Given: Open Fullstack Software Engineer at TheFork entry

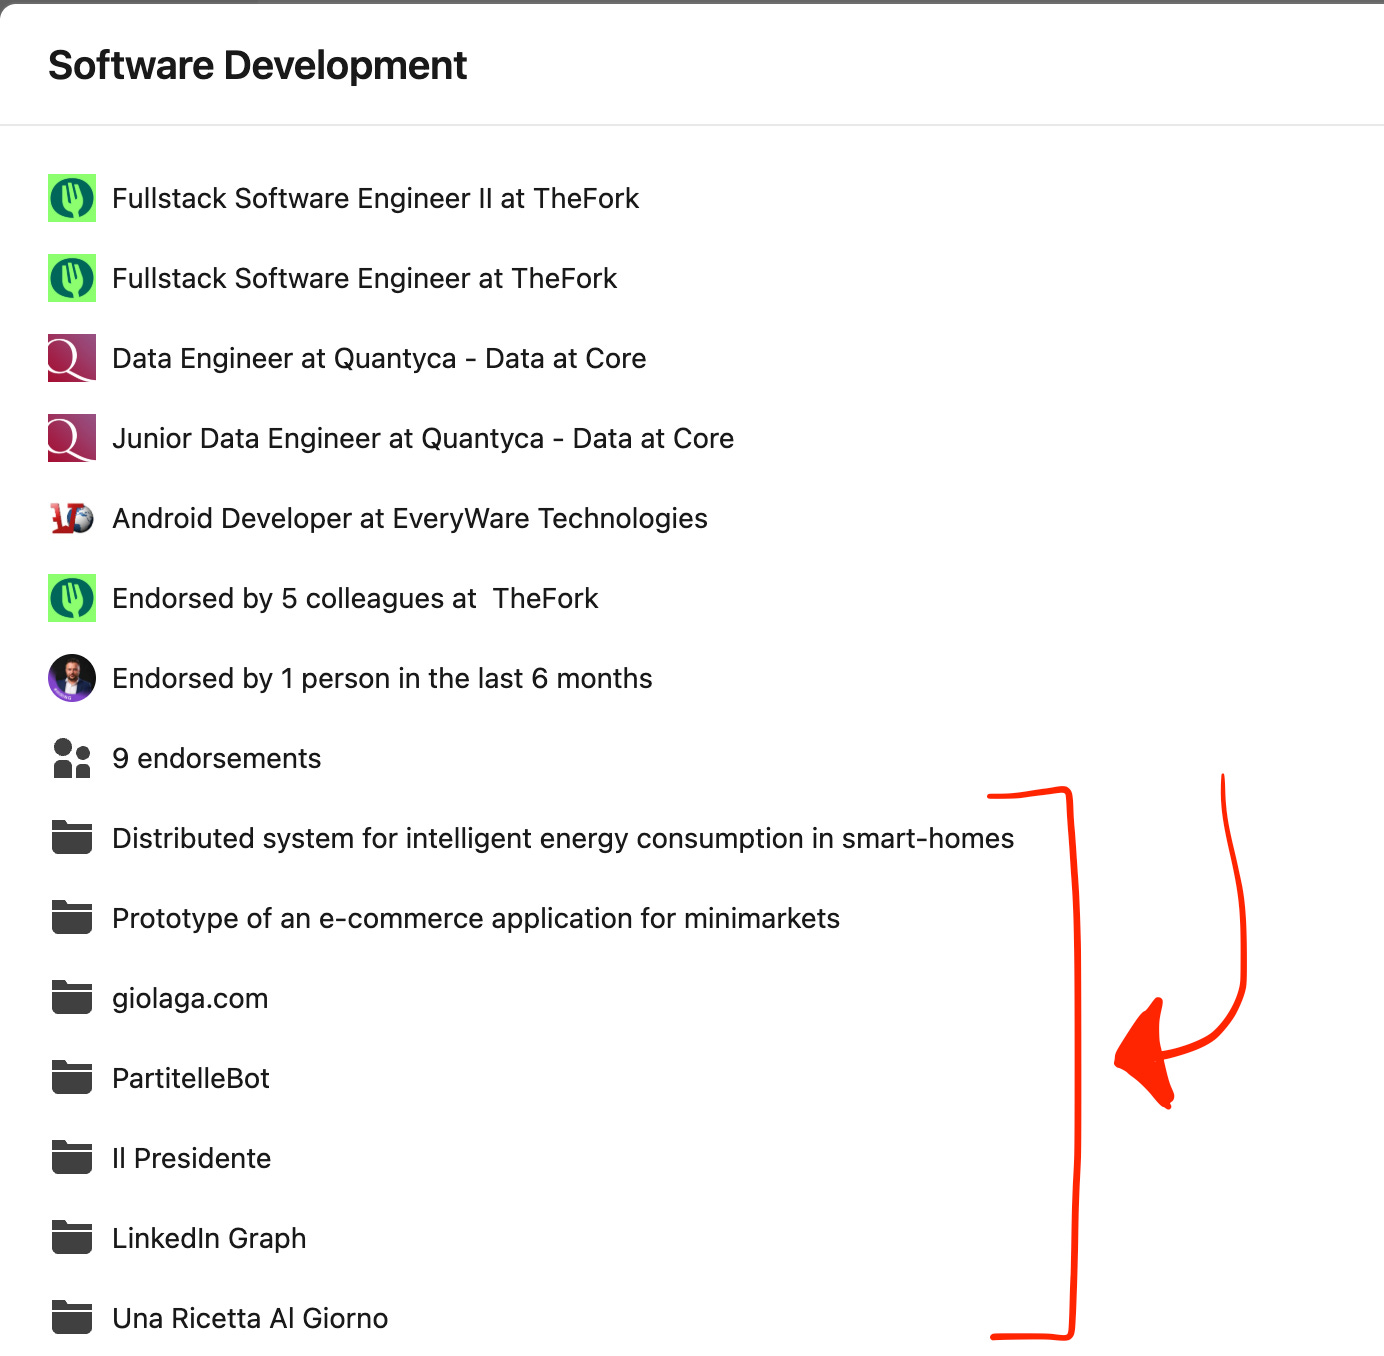Looking at the screenshot, I should pos(364,278).
